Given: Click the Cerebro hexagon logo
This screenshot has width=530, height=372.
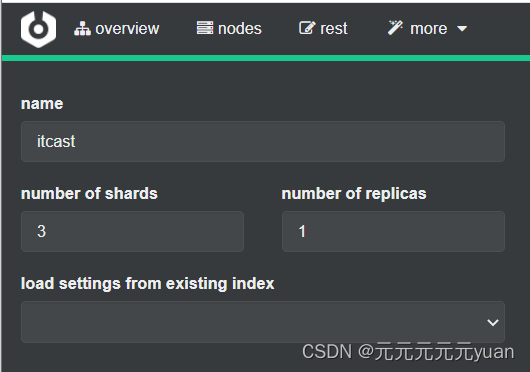Looking at the screenshot, I should (38, 29).
